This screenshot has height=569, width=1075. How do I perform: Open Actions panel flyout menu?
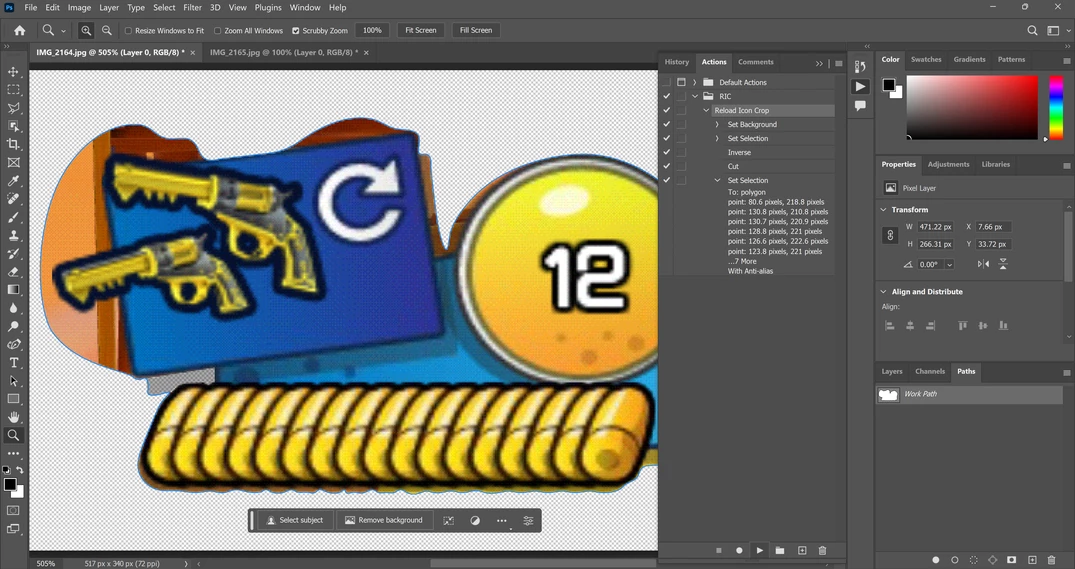tap(838, 63)
